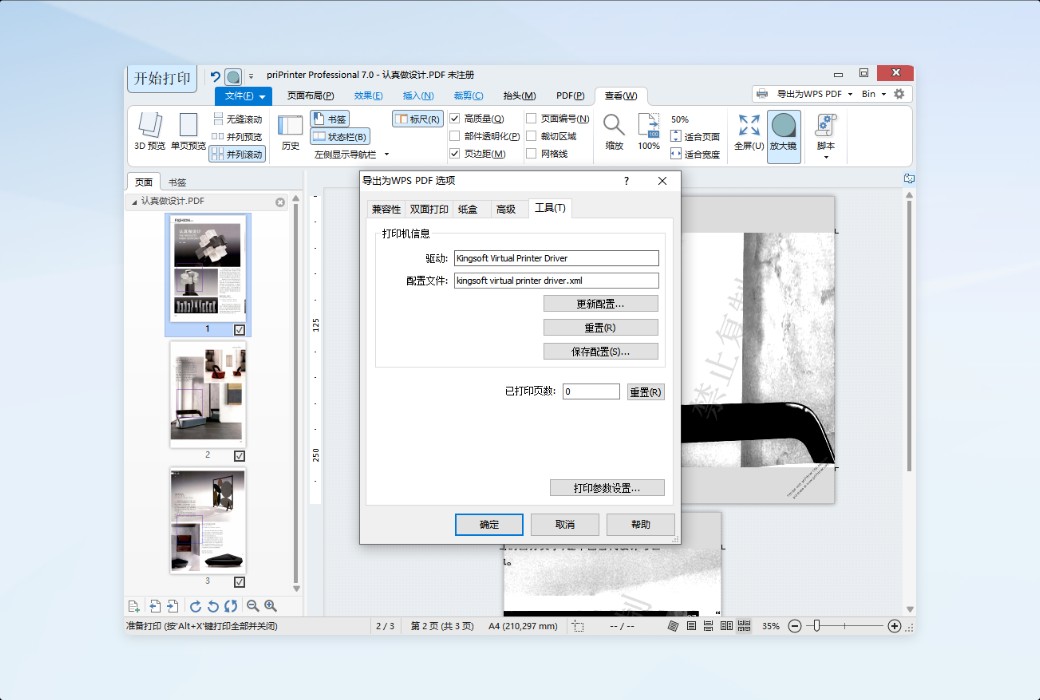Click the 保存配置(S)... button
The width and height of the screenshot is (1040, 700).
click(x=600, y=352)
